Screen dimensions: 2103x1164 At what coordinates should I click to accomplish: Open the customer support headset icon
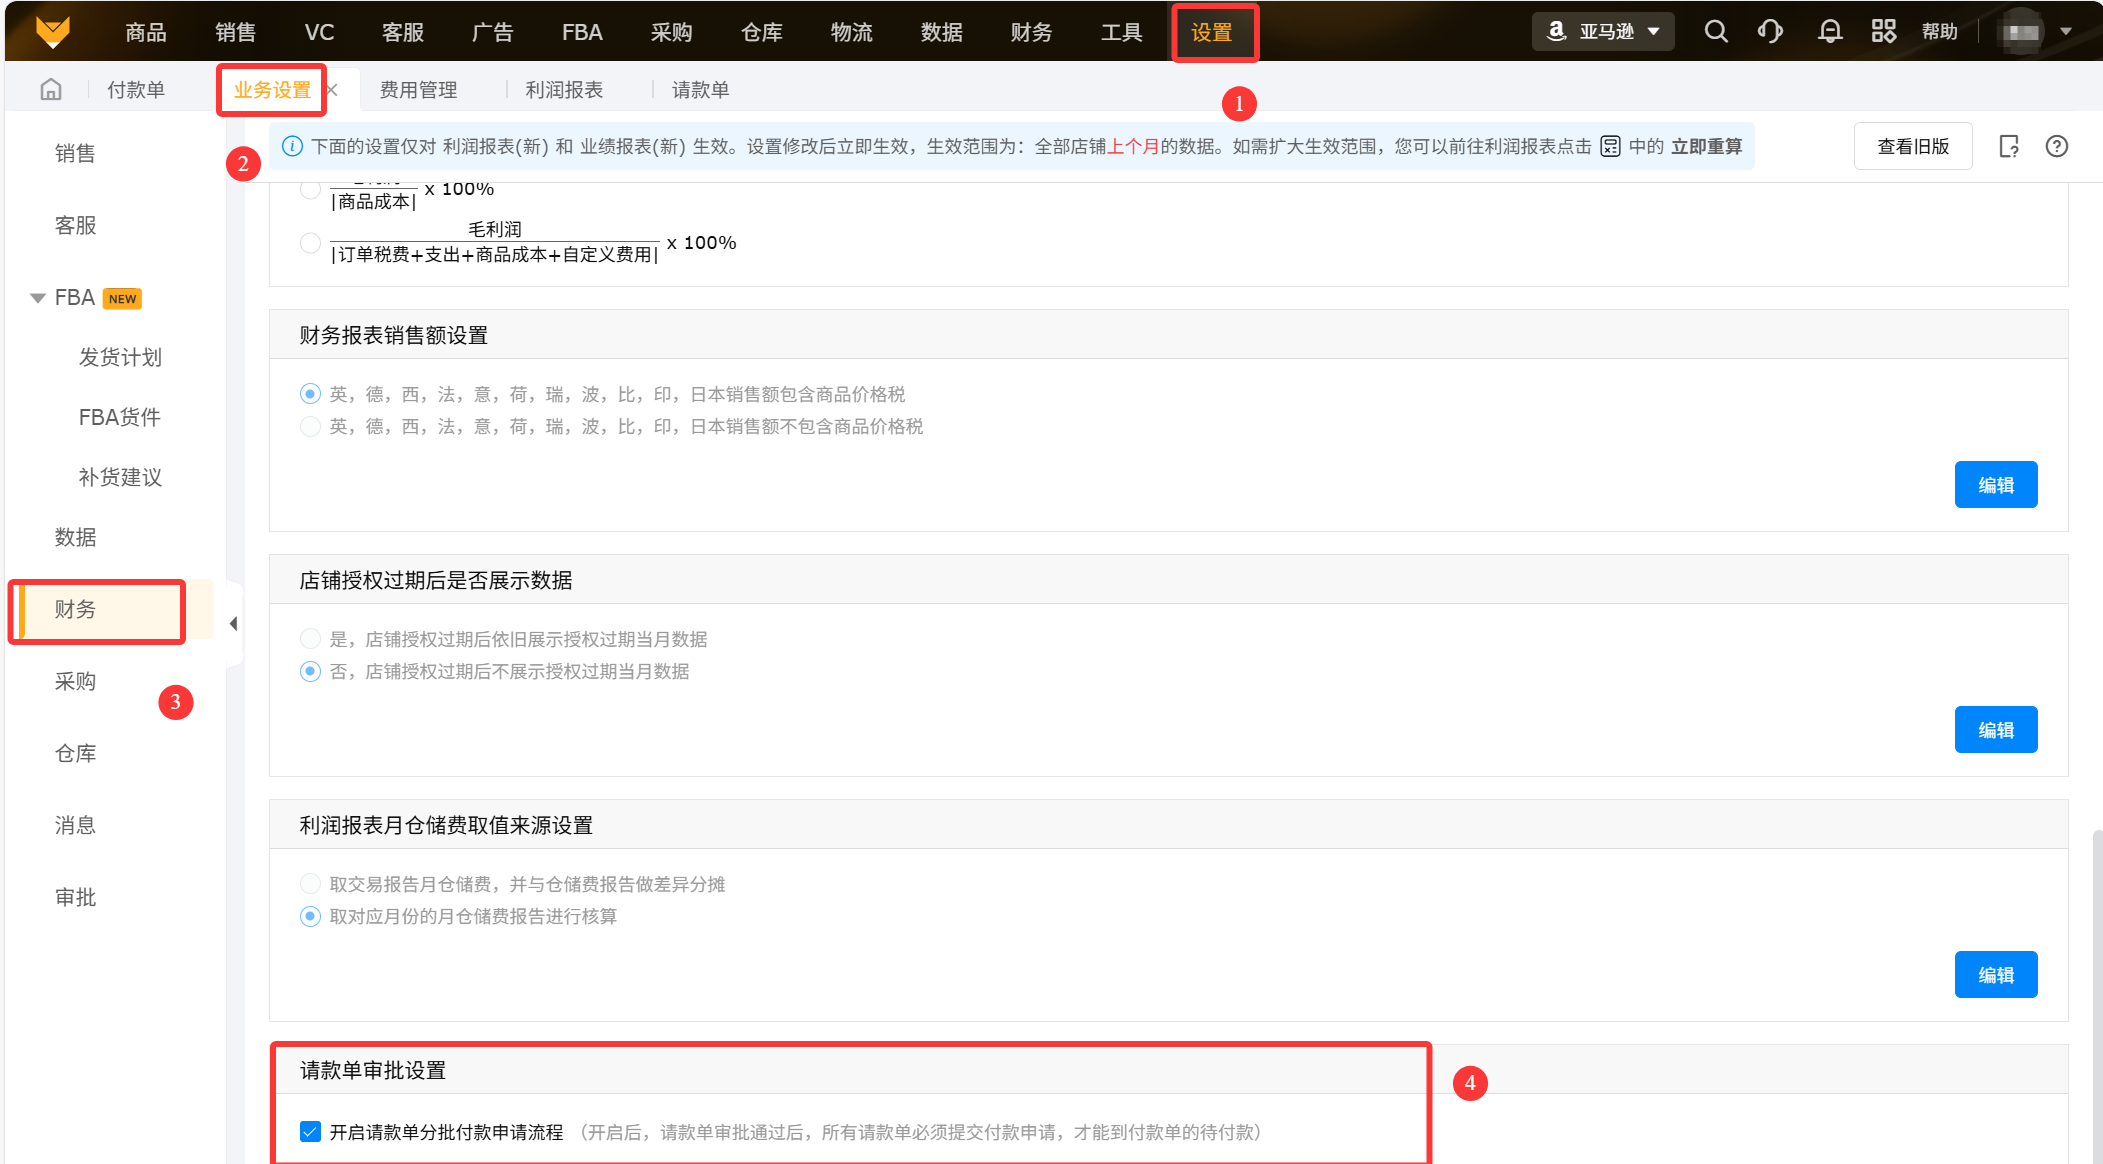pos(1770,31)
